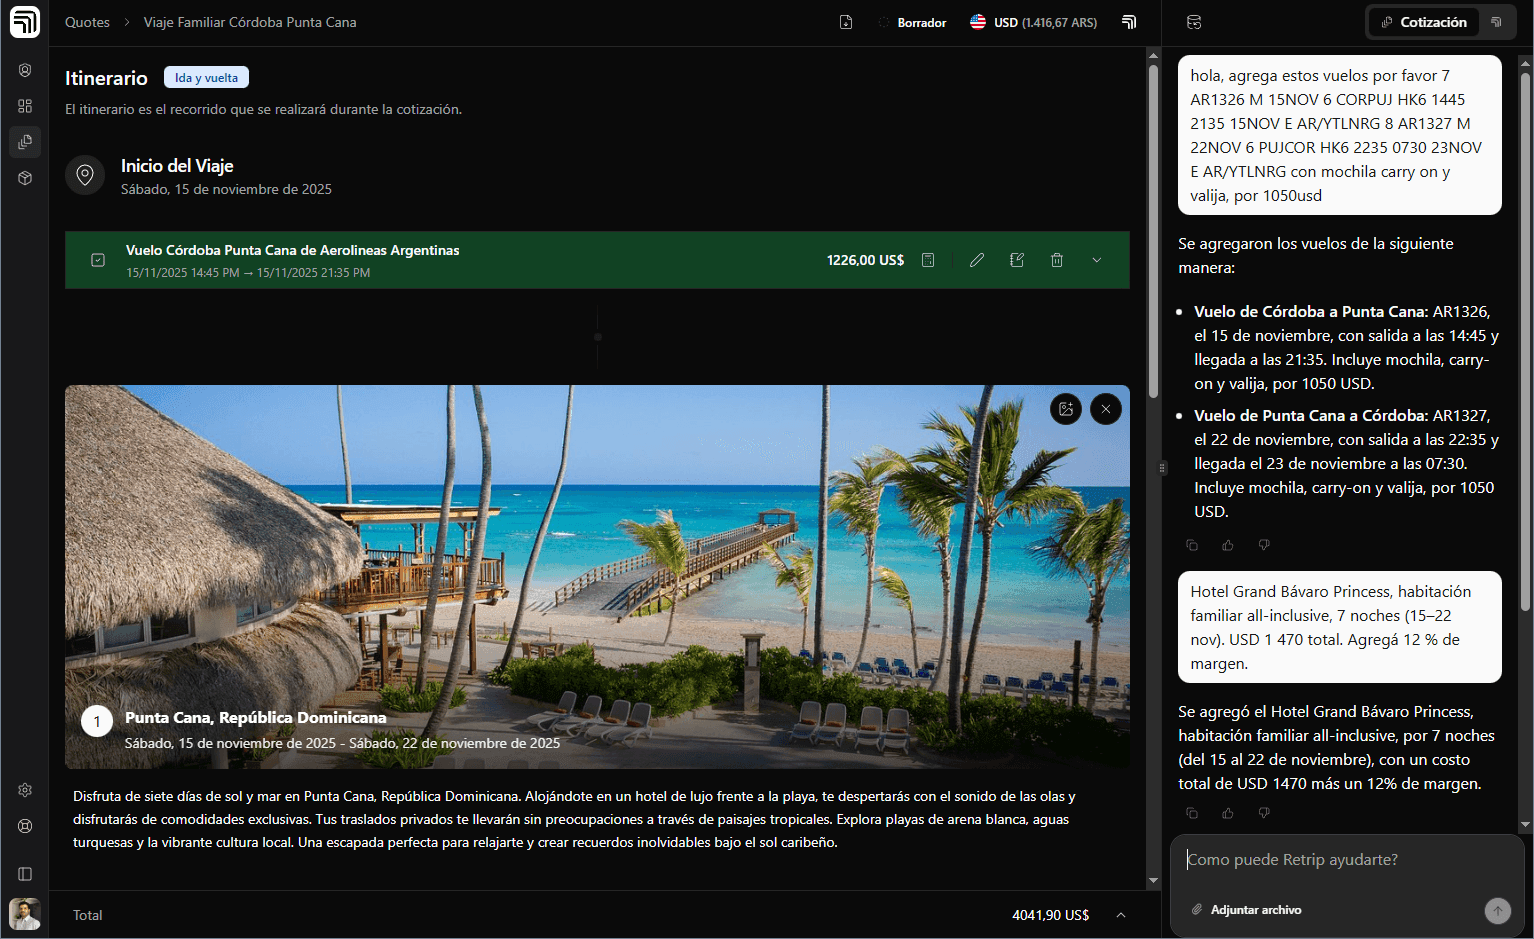Open the flight price calculator icon
Viewport: 1534px width, 939px height.
[928, 260]
